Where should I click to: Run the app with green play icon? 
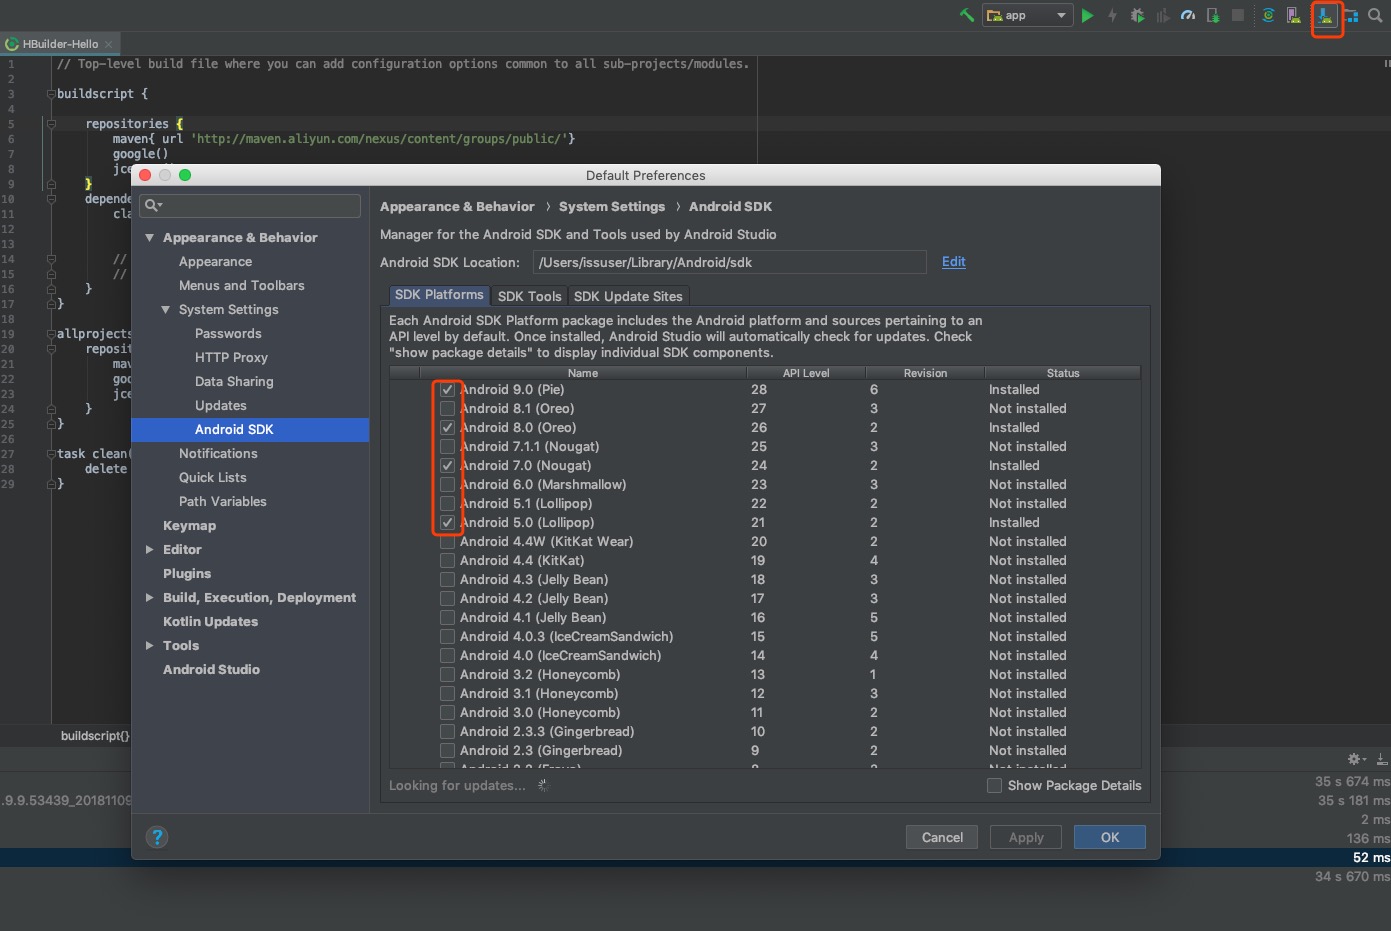[x=1087, y=15]
